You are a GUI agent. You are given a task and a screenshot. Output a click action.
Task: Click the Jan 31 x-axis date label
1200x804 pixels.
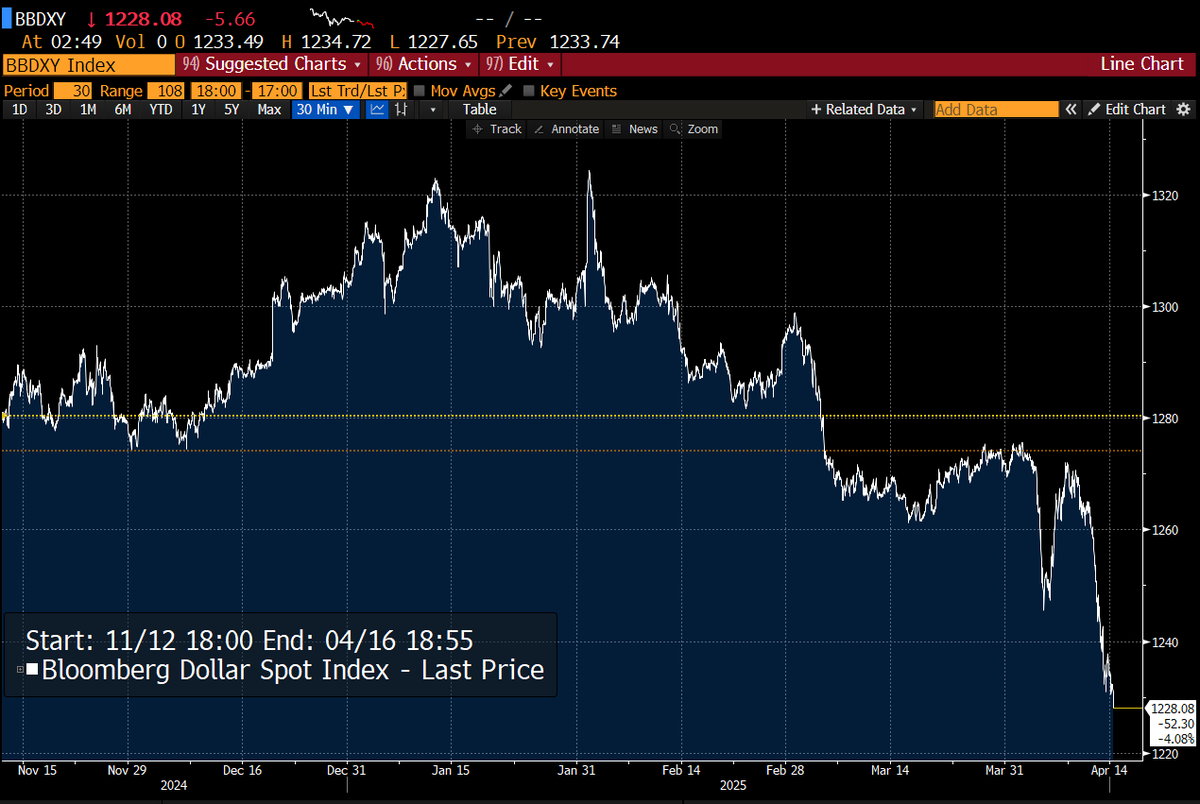click(576, 771)
